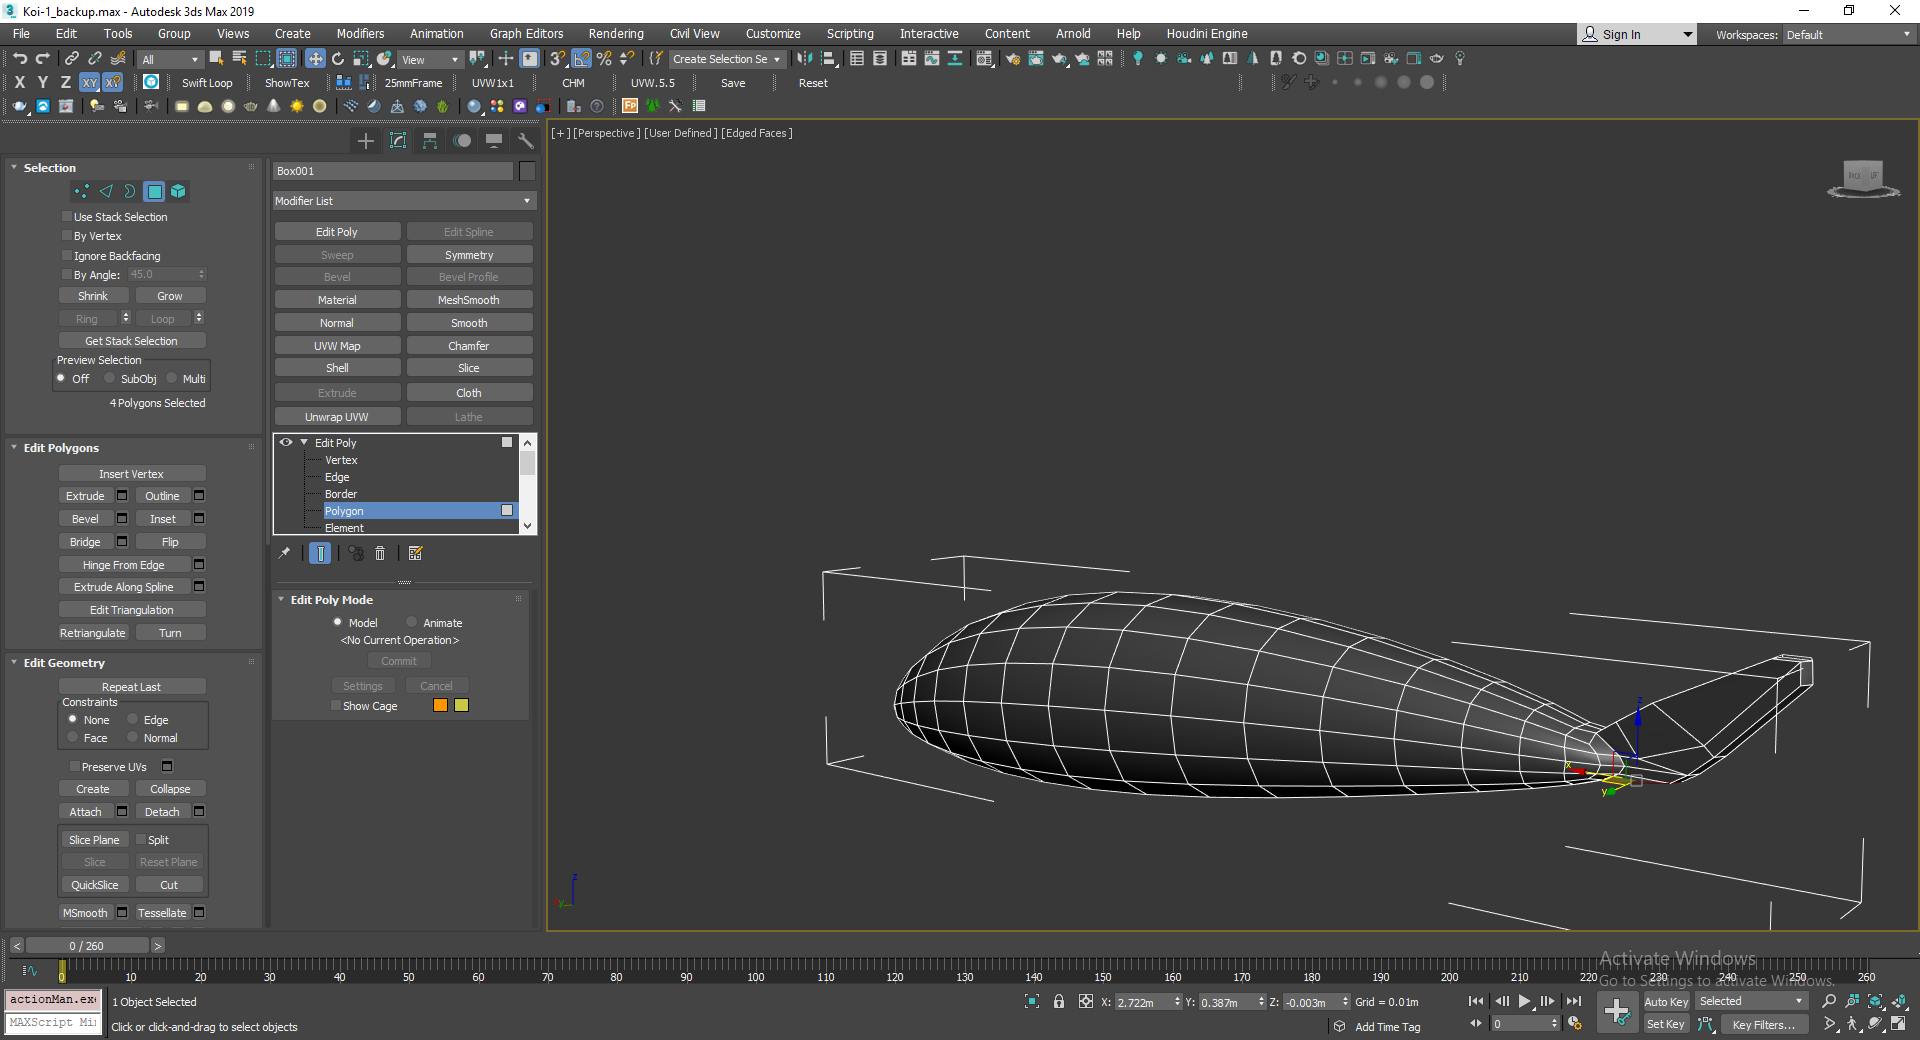Image resolution: width=1920 pixels, height=1040 pixels.
Task: Select Multi preview selection radio
Action: click(x=172, y=378)
